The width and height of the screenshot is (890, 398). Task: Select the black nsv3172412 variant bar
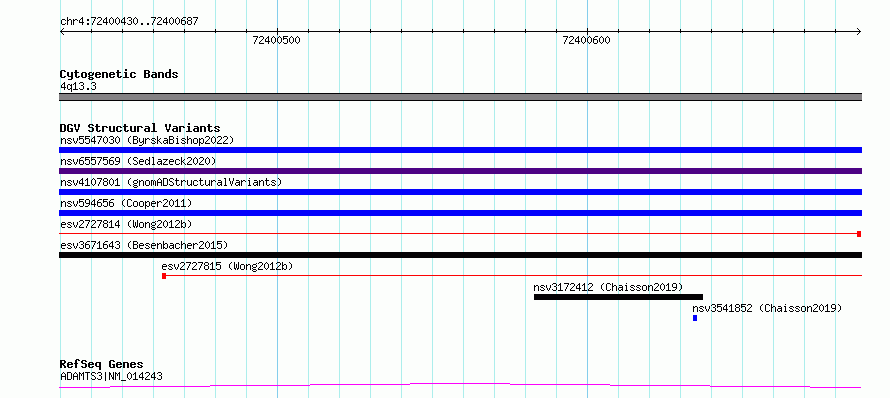[x=619, y=297]
